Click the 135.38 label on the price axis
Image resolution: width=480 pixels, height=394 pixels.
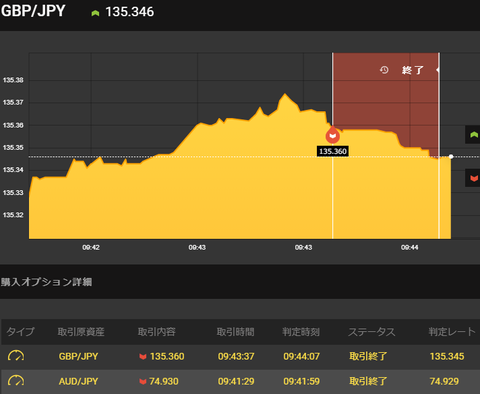click(13, 80)
